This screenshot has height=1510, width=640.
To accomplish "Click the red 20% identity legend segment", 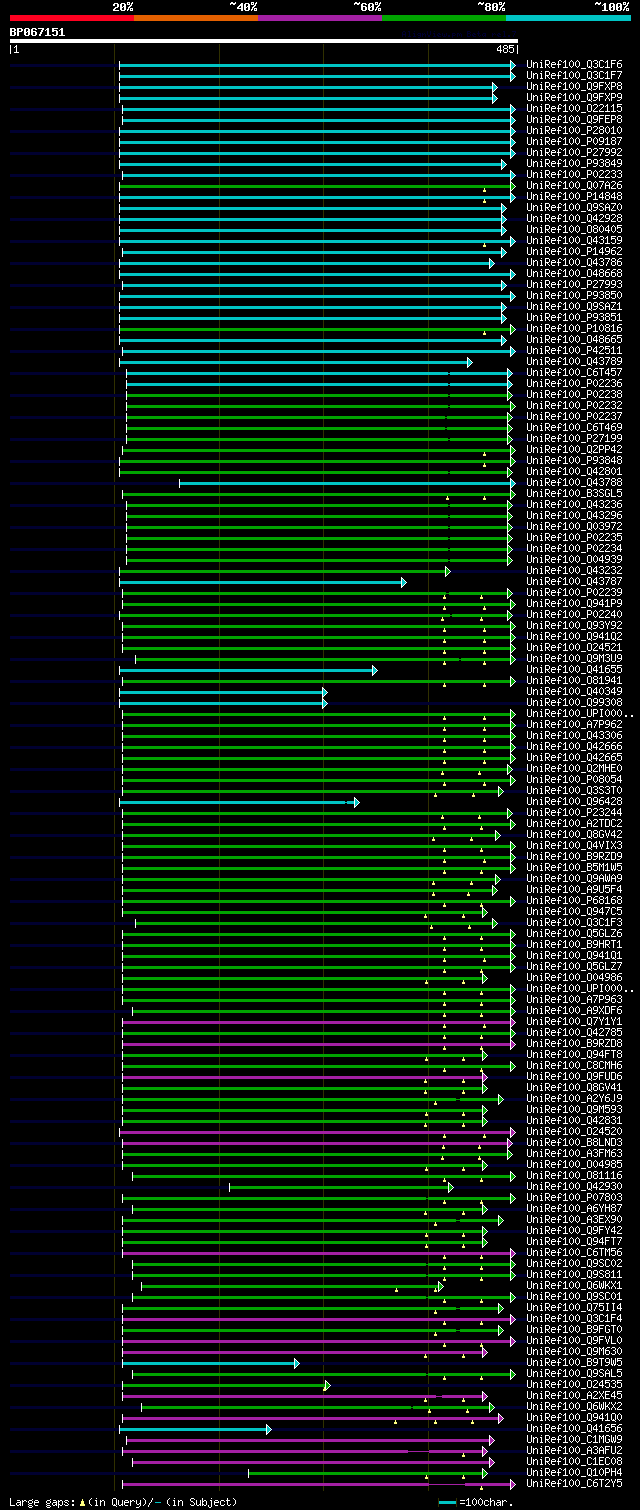I will (72, 18).
